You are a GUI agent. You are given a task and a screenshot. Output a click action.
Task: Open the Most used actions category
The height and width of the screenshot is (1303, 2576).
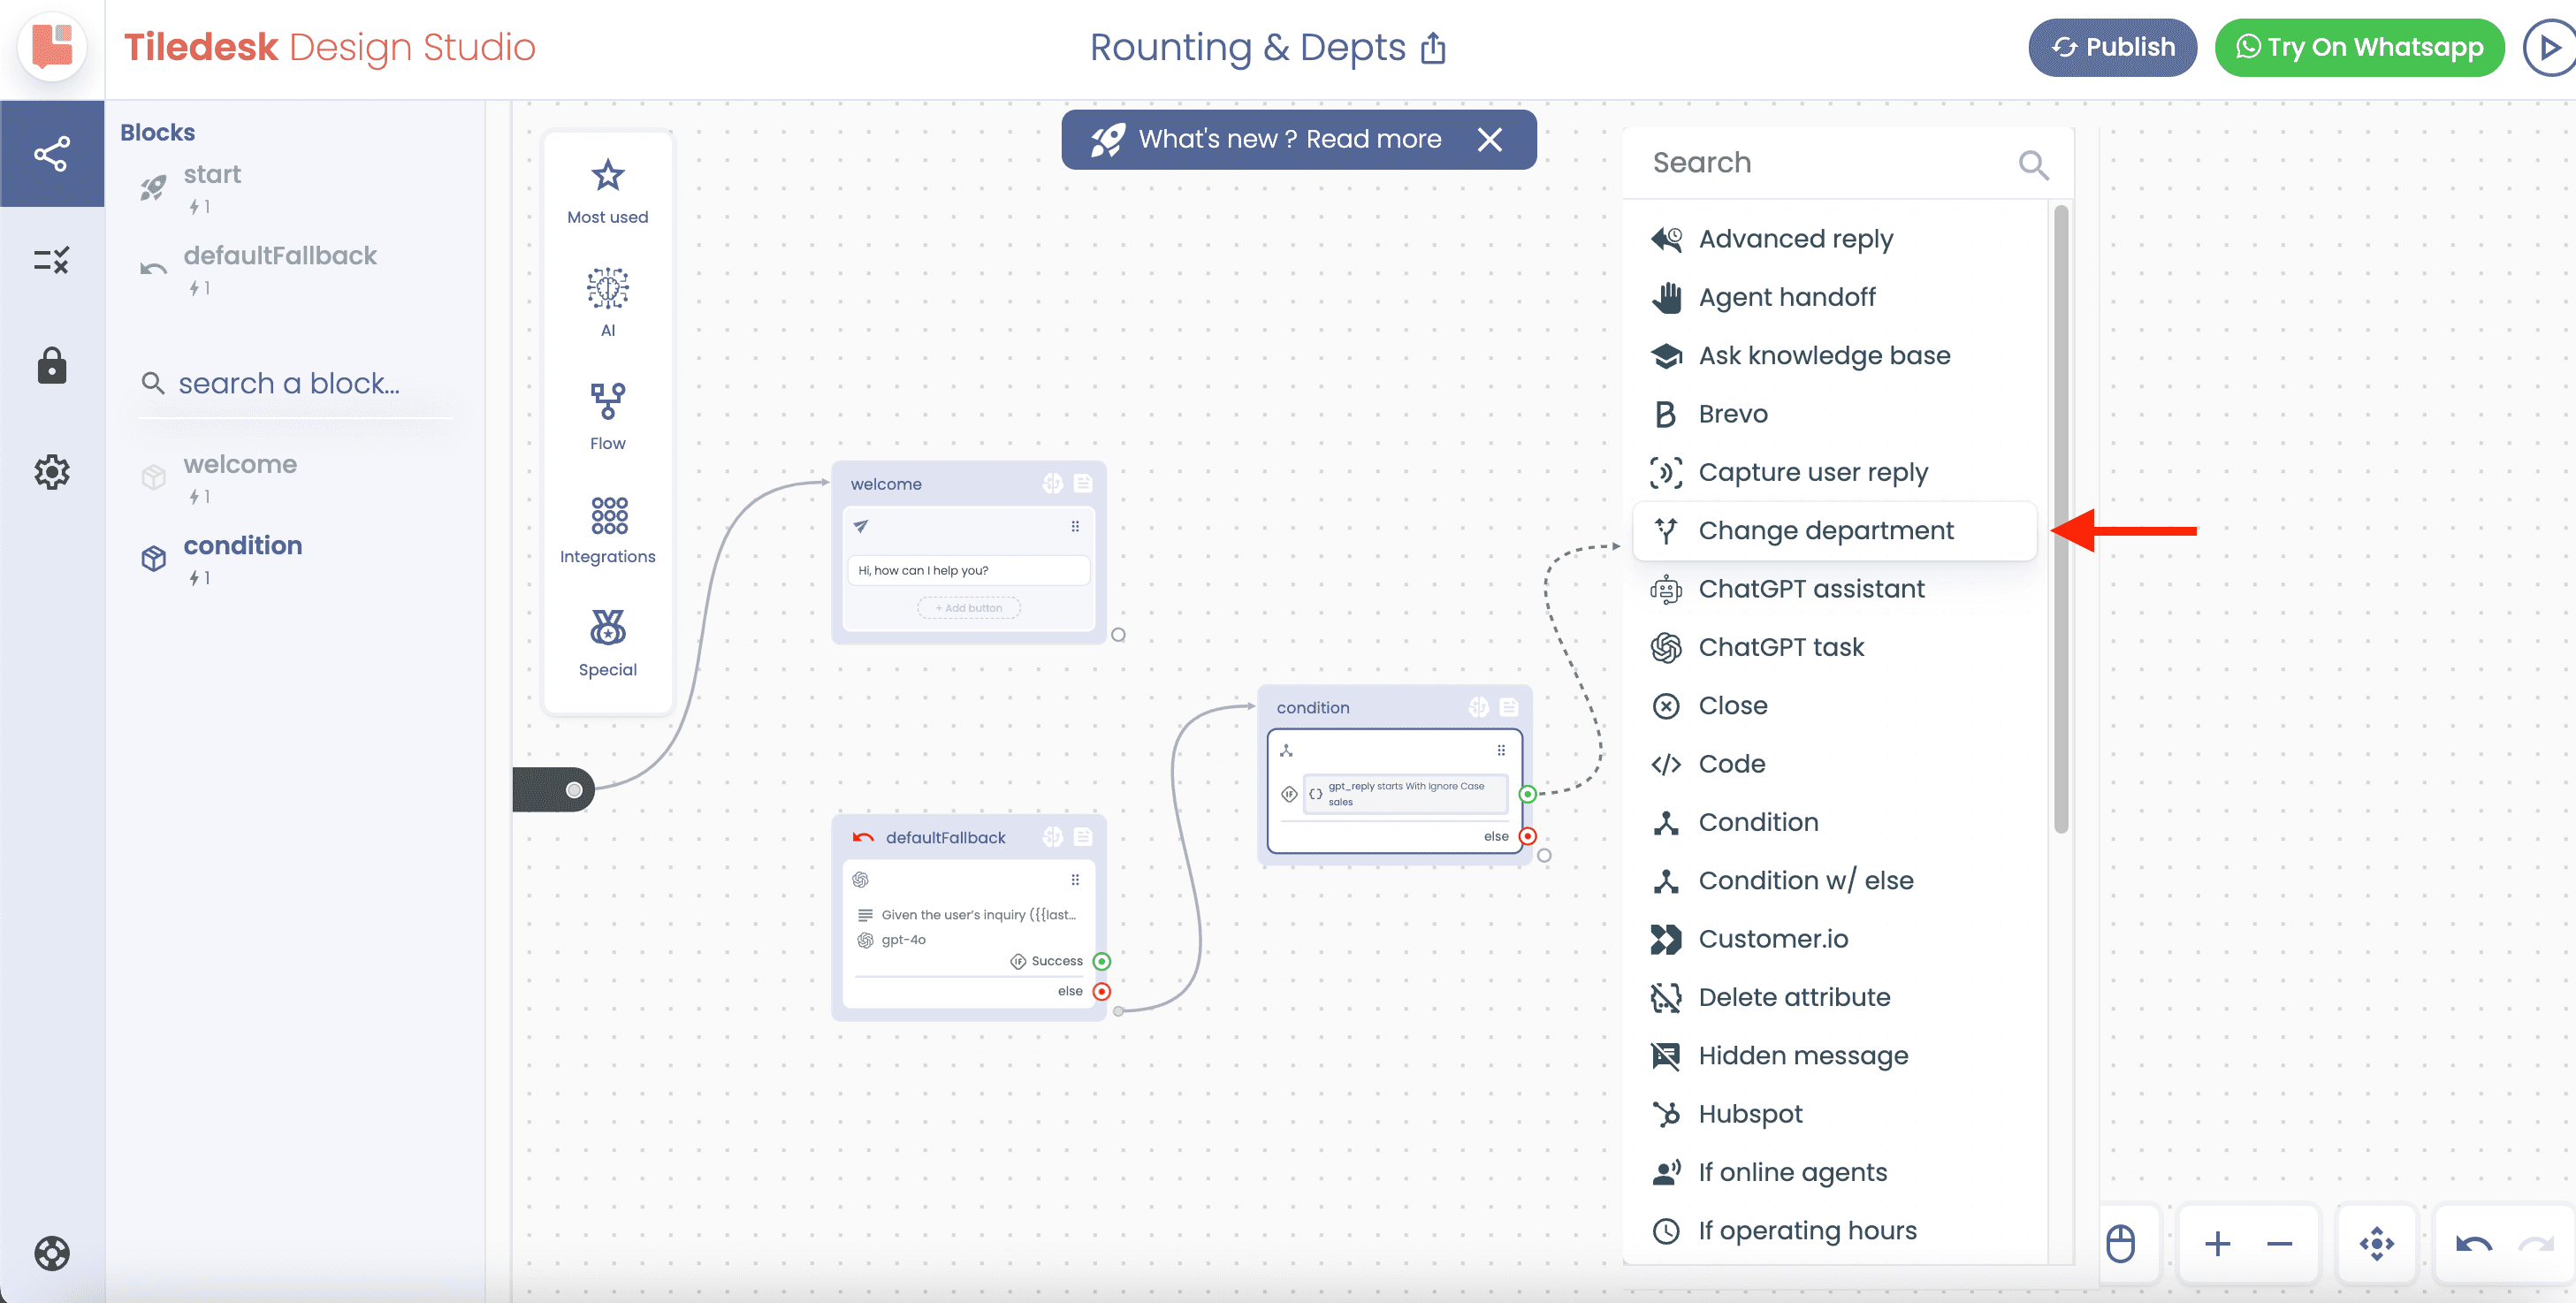(x=607, y=191)
